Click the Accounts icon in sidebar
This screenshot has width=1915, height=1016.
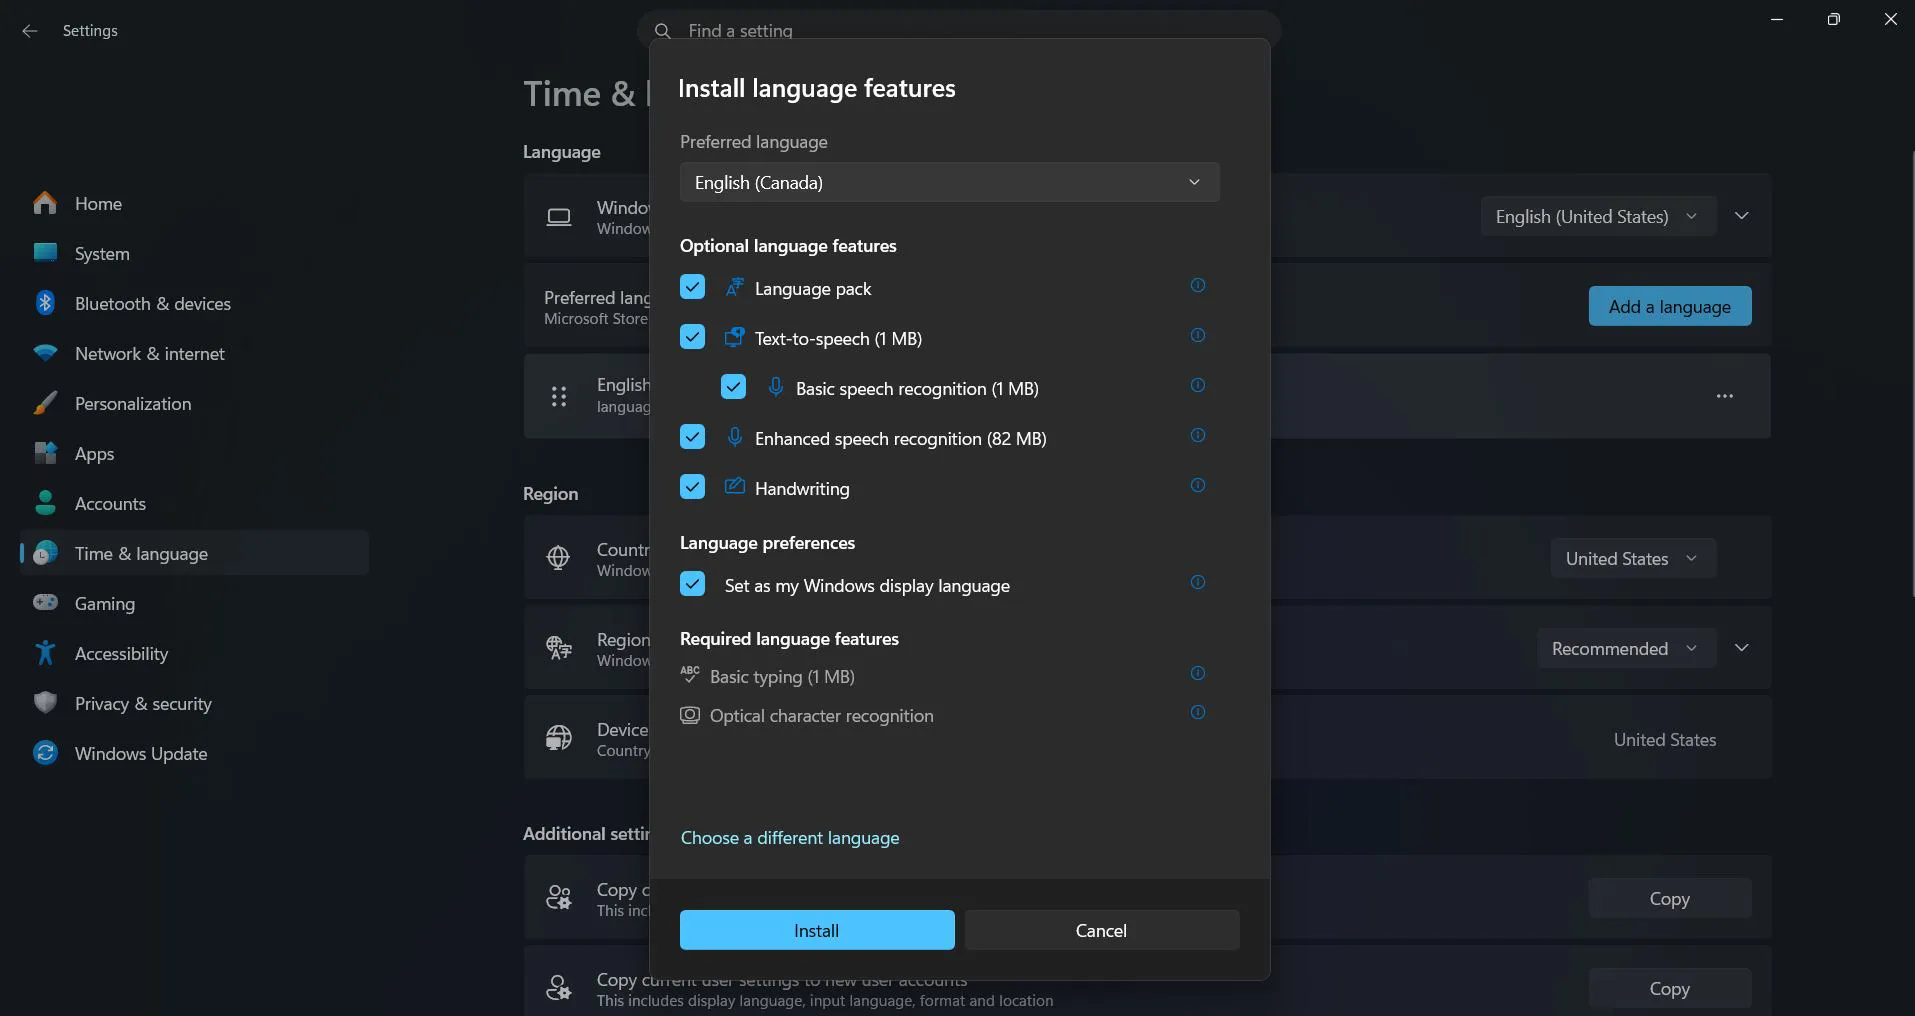pyautogui.click(x=45, y=503)
